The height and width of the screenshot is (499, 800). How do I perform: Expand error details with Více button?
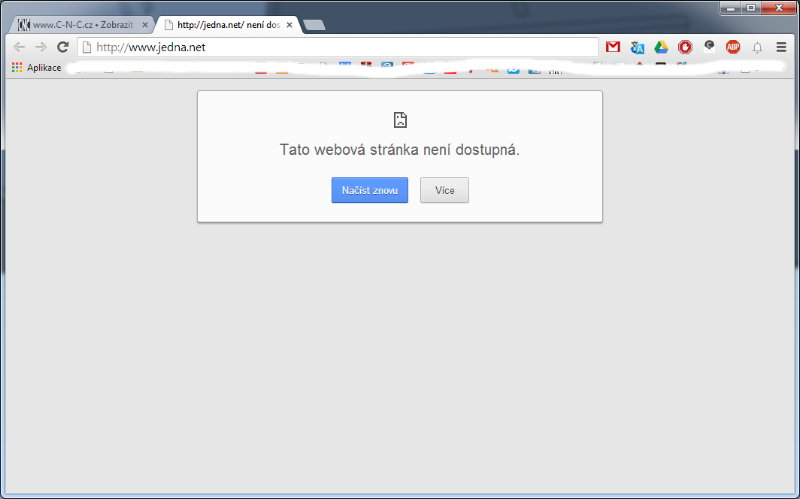444,190
